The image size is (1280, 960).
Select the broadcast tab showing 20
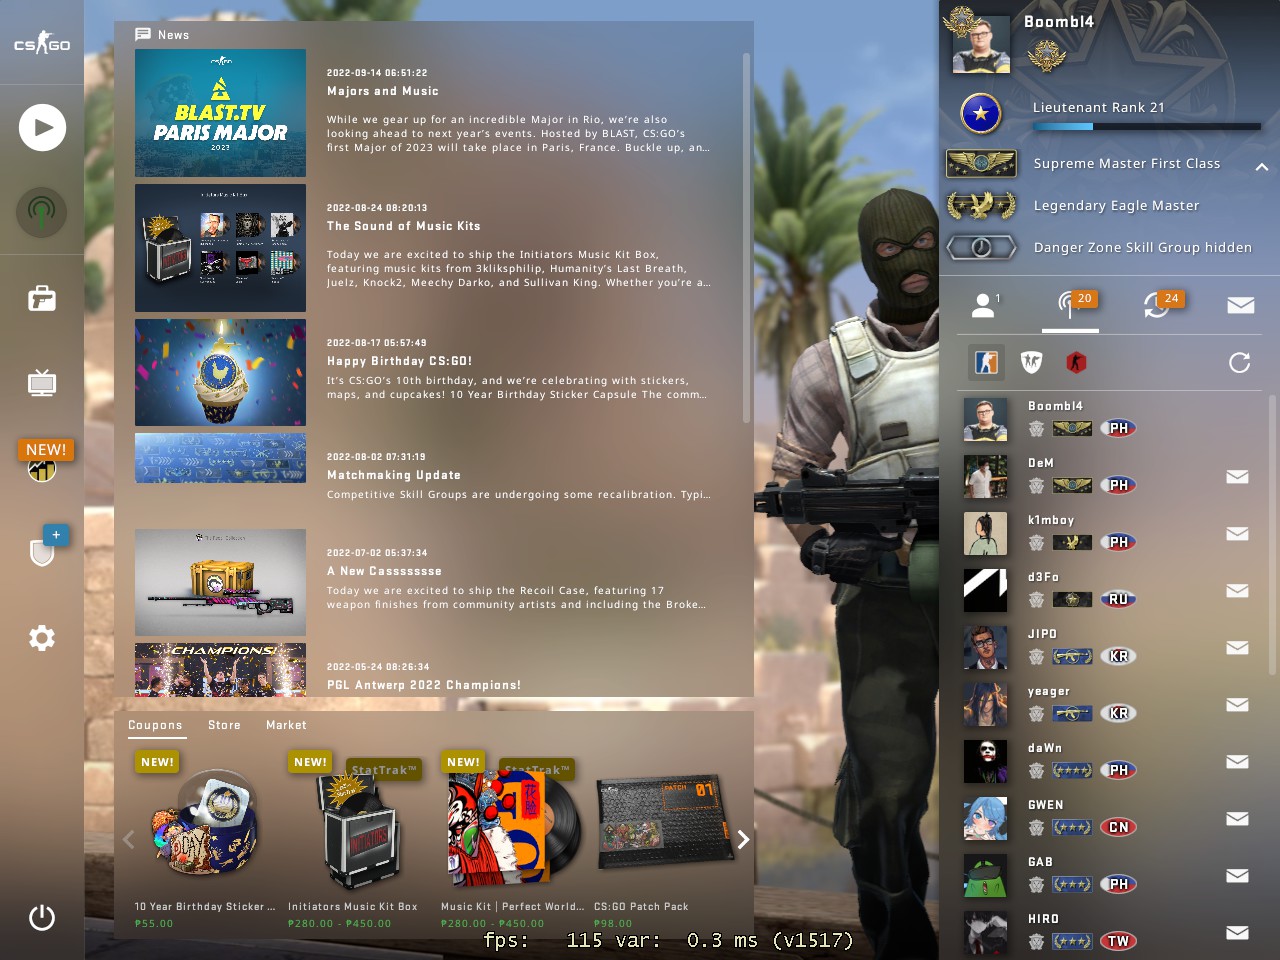coord(1071,305)
